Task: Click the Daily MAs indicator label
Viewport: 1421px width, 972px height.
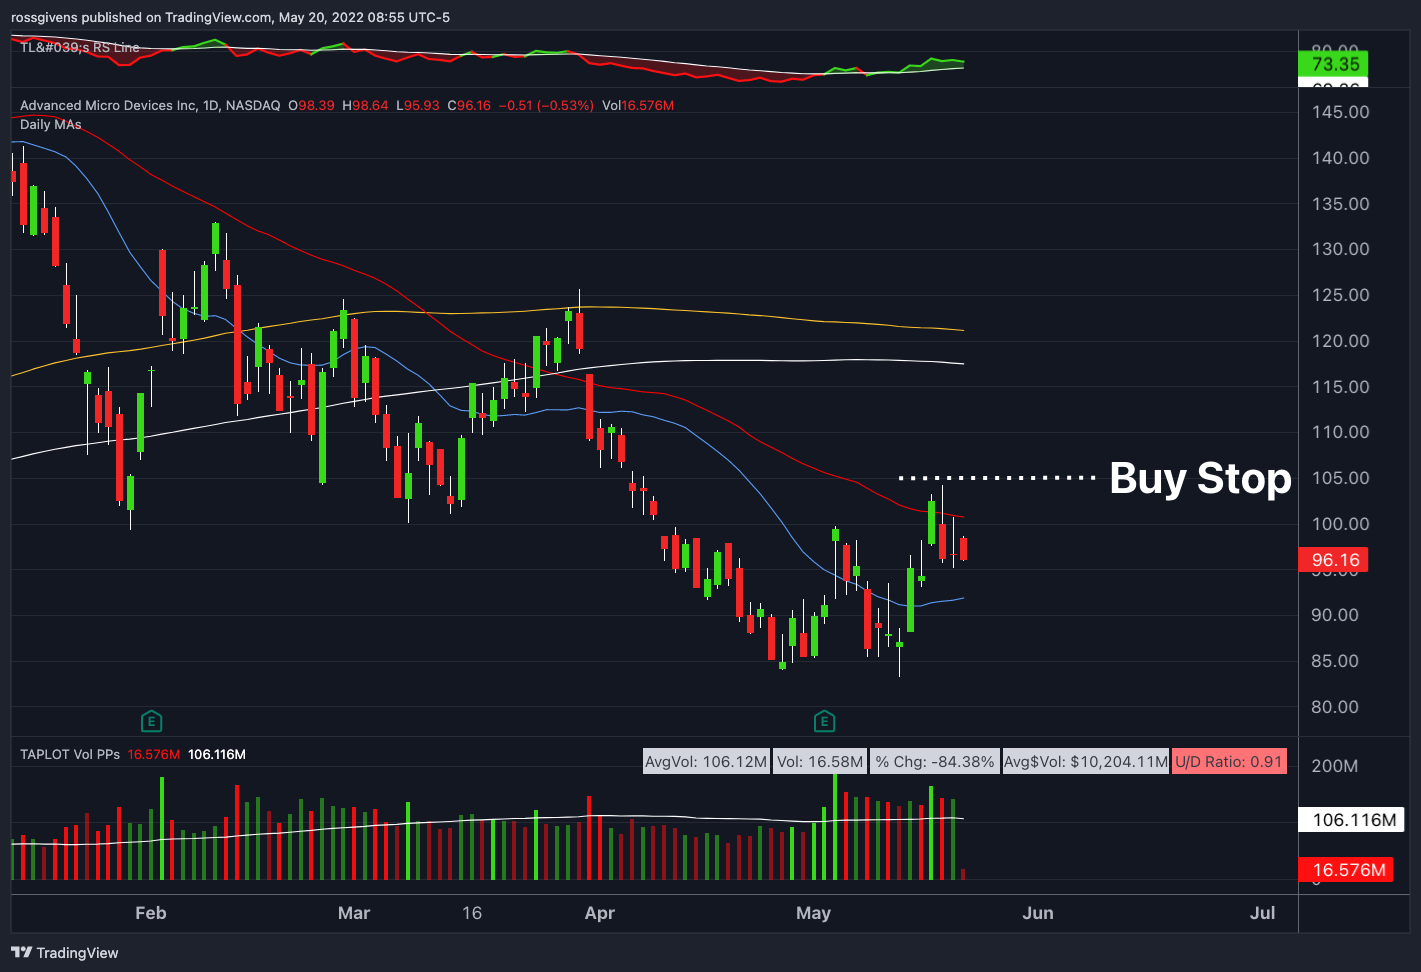Action: click(x=51, y=125)
